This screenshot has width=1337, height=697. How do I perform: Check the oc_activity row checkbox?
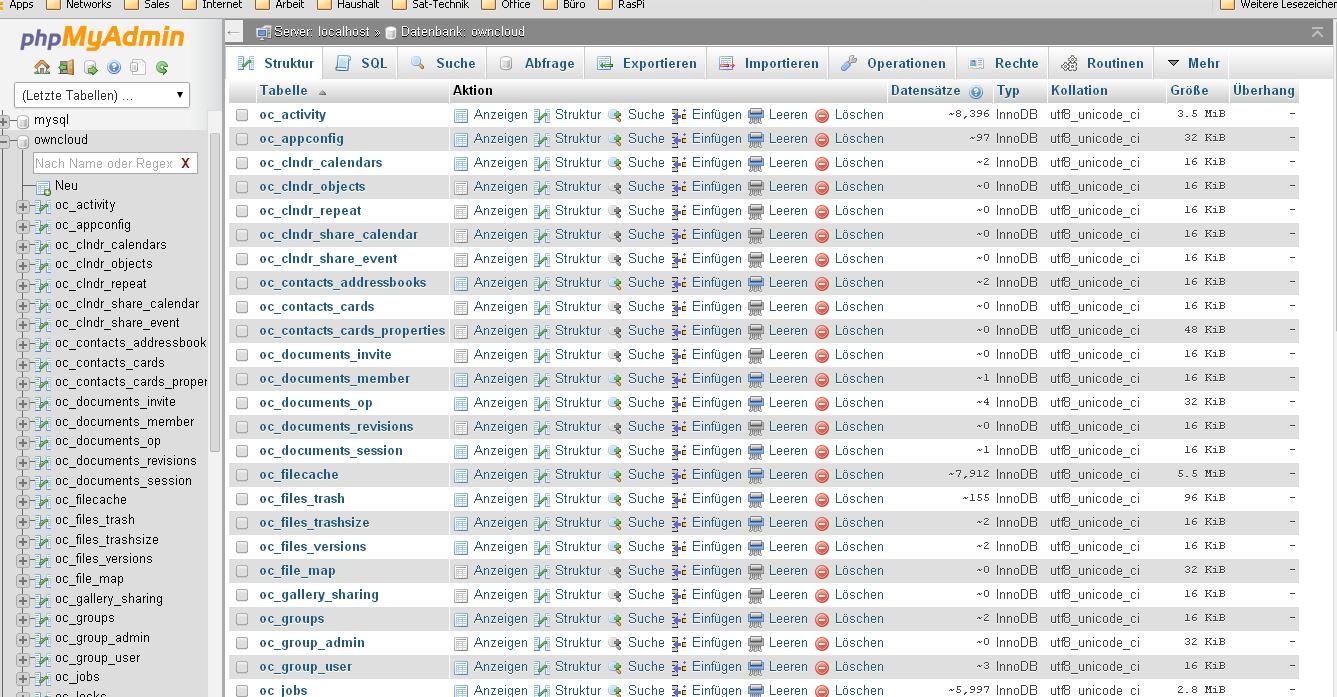click(x=242, y=115)
